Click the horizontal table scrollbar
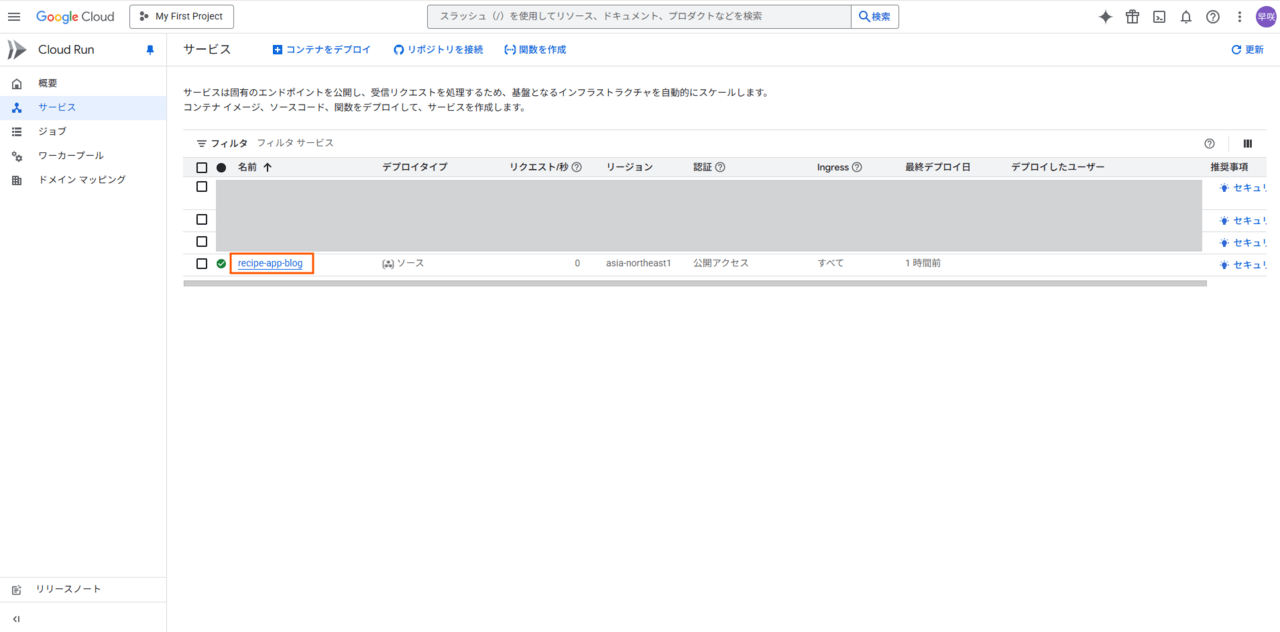This screenshot has width=1280, height=632. pos(695,284)
